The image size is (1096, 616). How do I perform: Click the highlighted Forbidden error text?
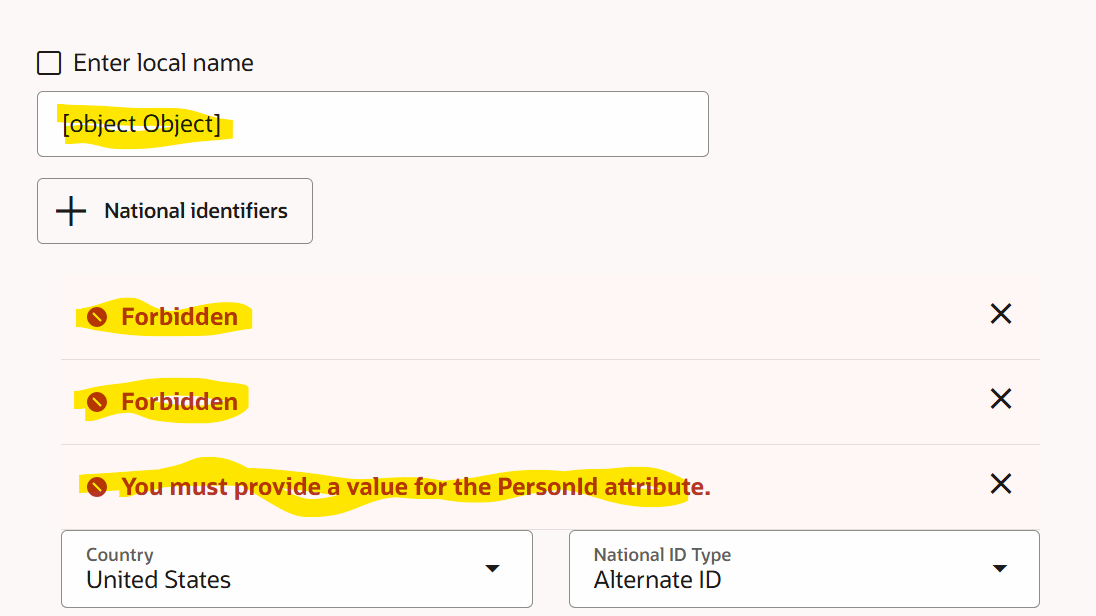pos(178,316)
